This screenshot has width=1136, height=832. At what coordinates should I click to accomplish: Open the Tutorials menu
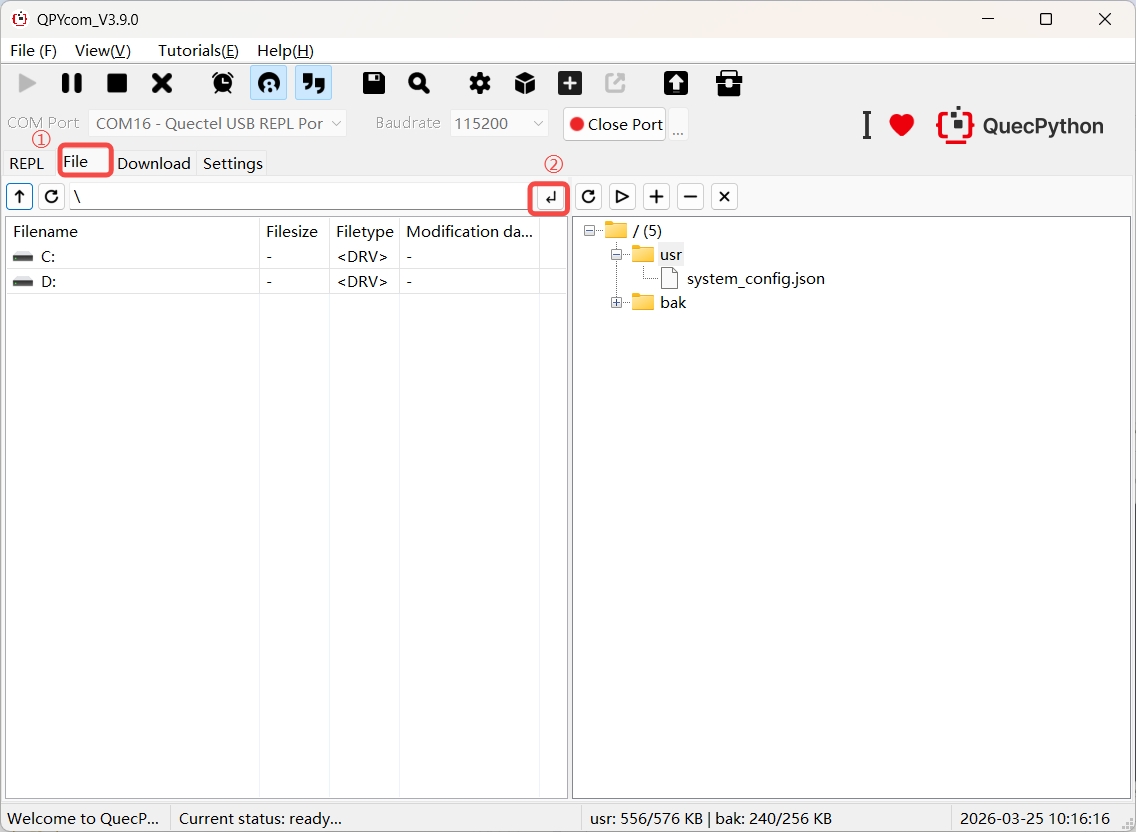pos(198,50)
